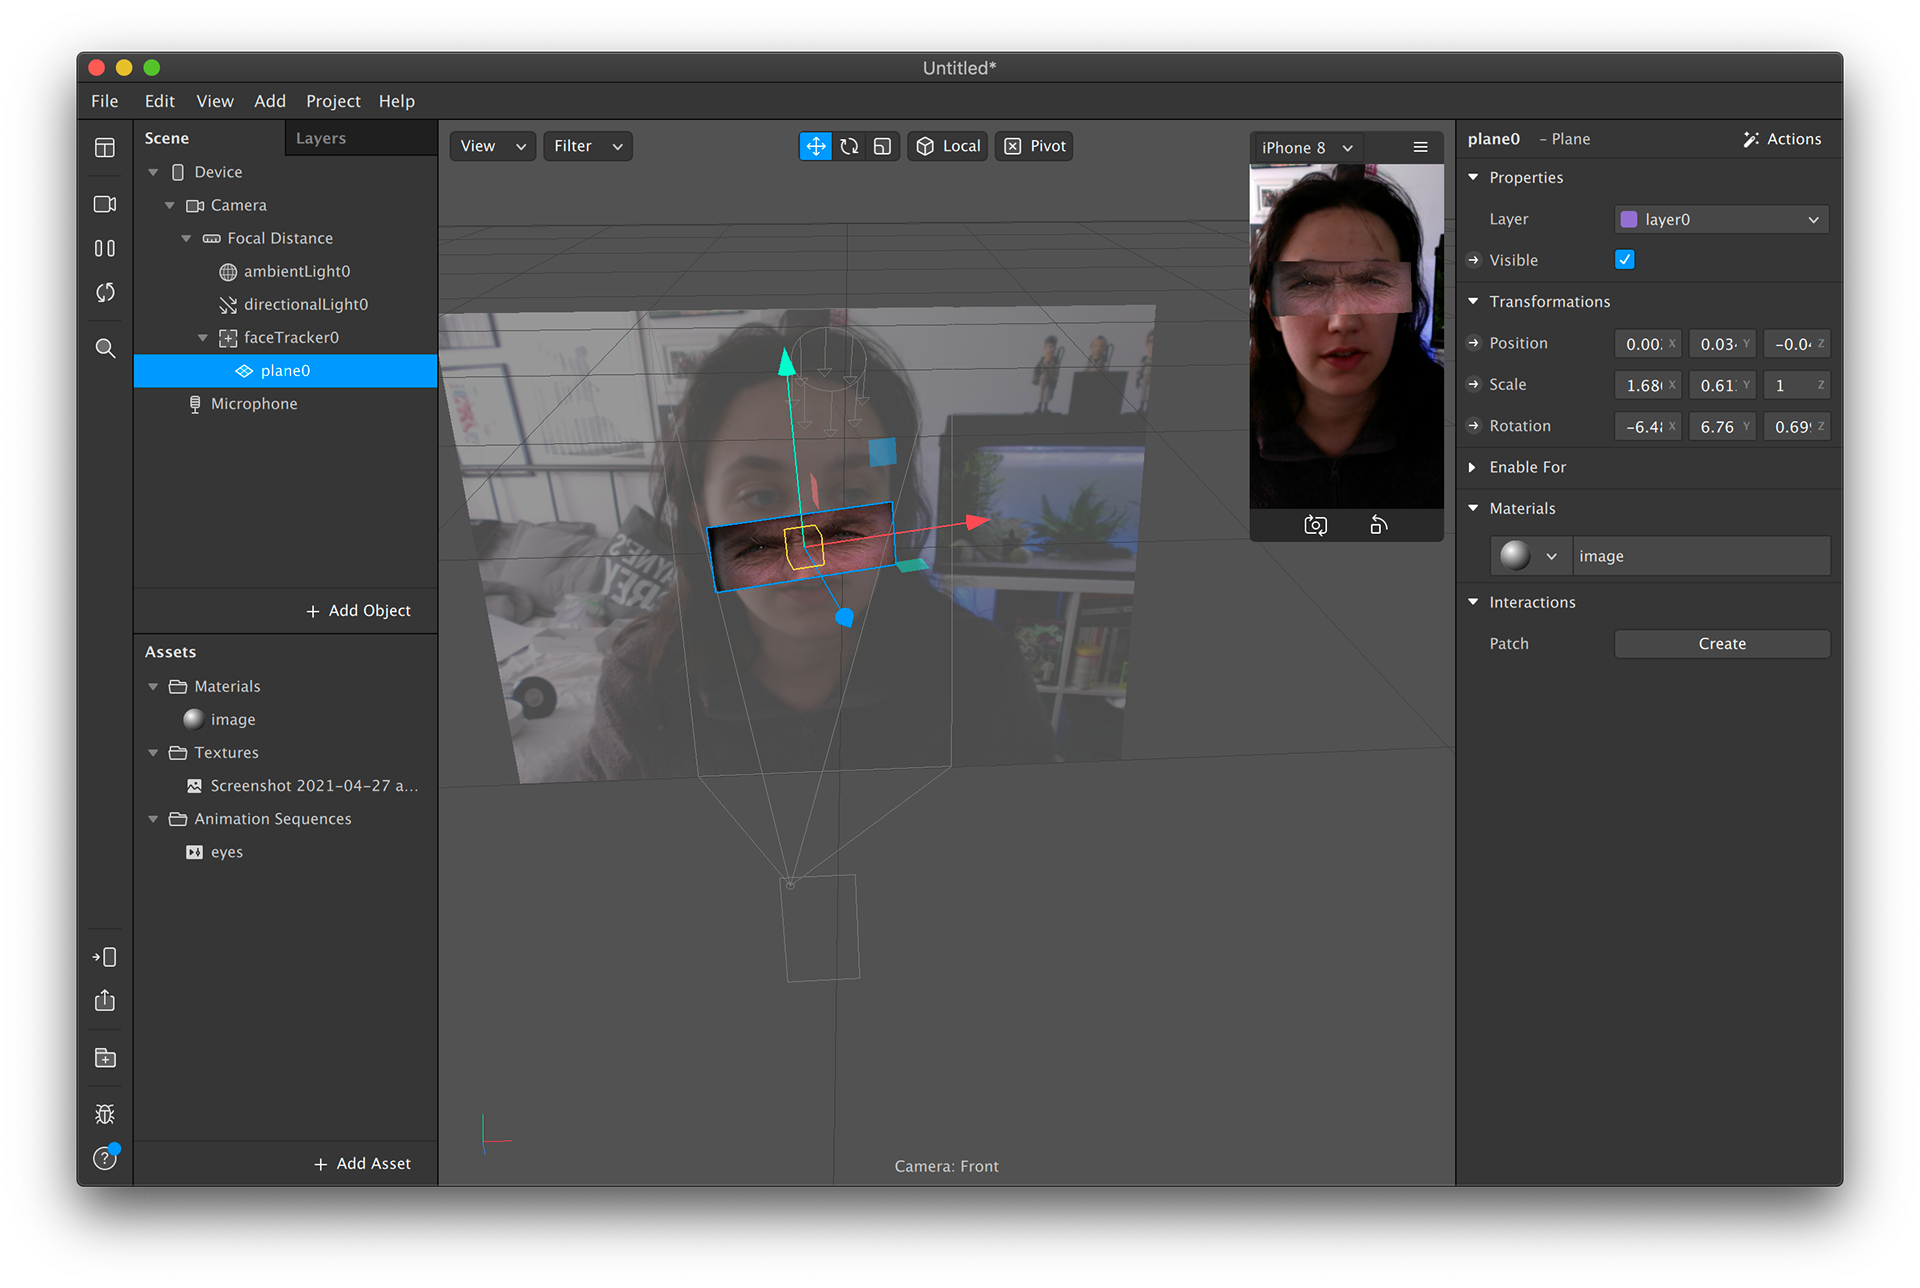Select the Screenshot 2021-04-27 texture asset
The width and height of the screenshot is (1920, 1288).
(285, 786)
